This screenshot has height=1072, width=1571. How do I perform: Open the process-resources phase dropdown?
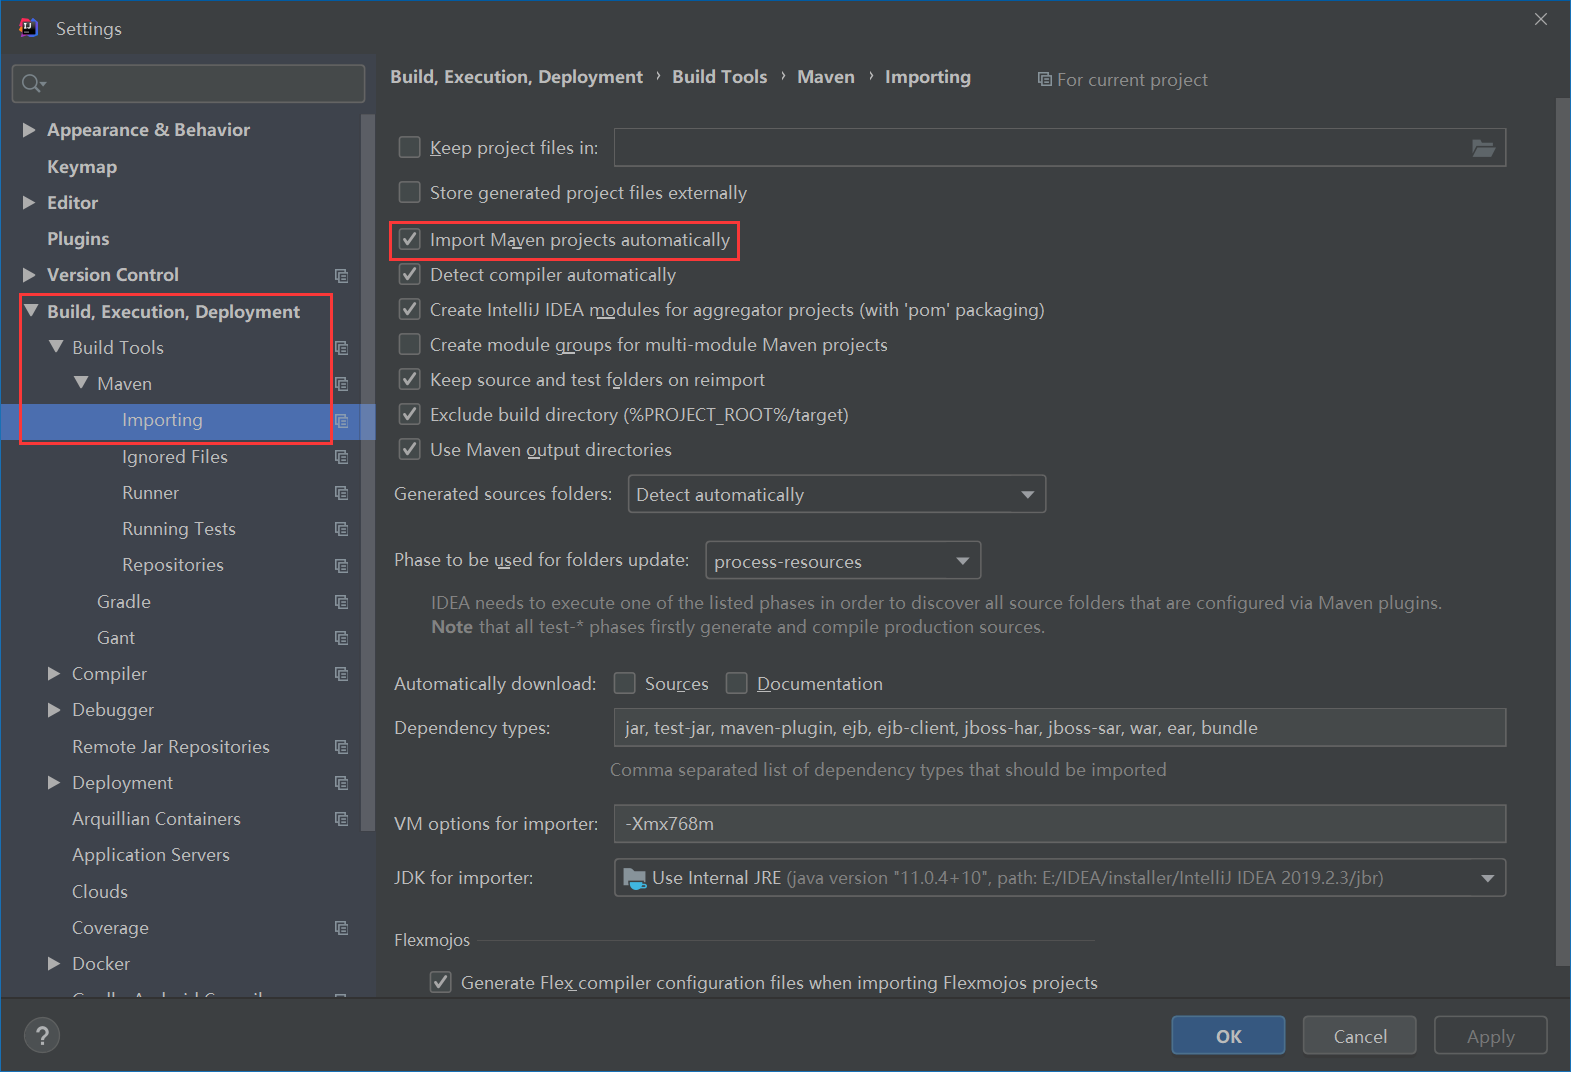(x=843, y=561)
